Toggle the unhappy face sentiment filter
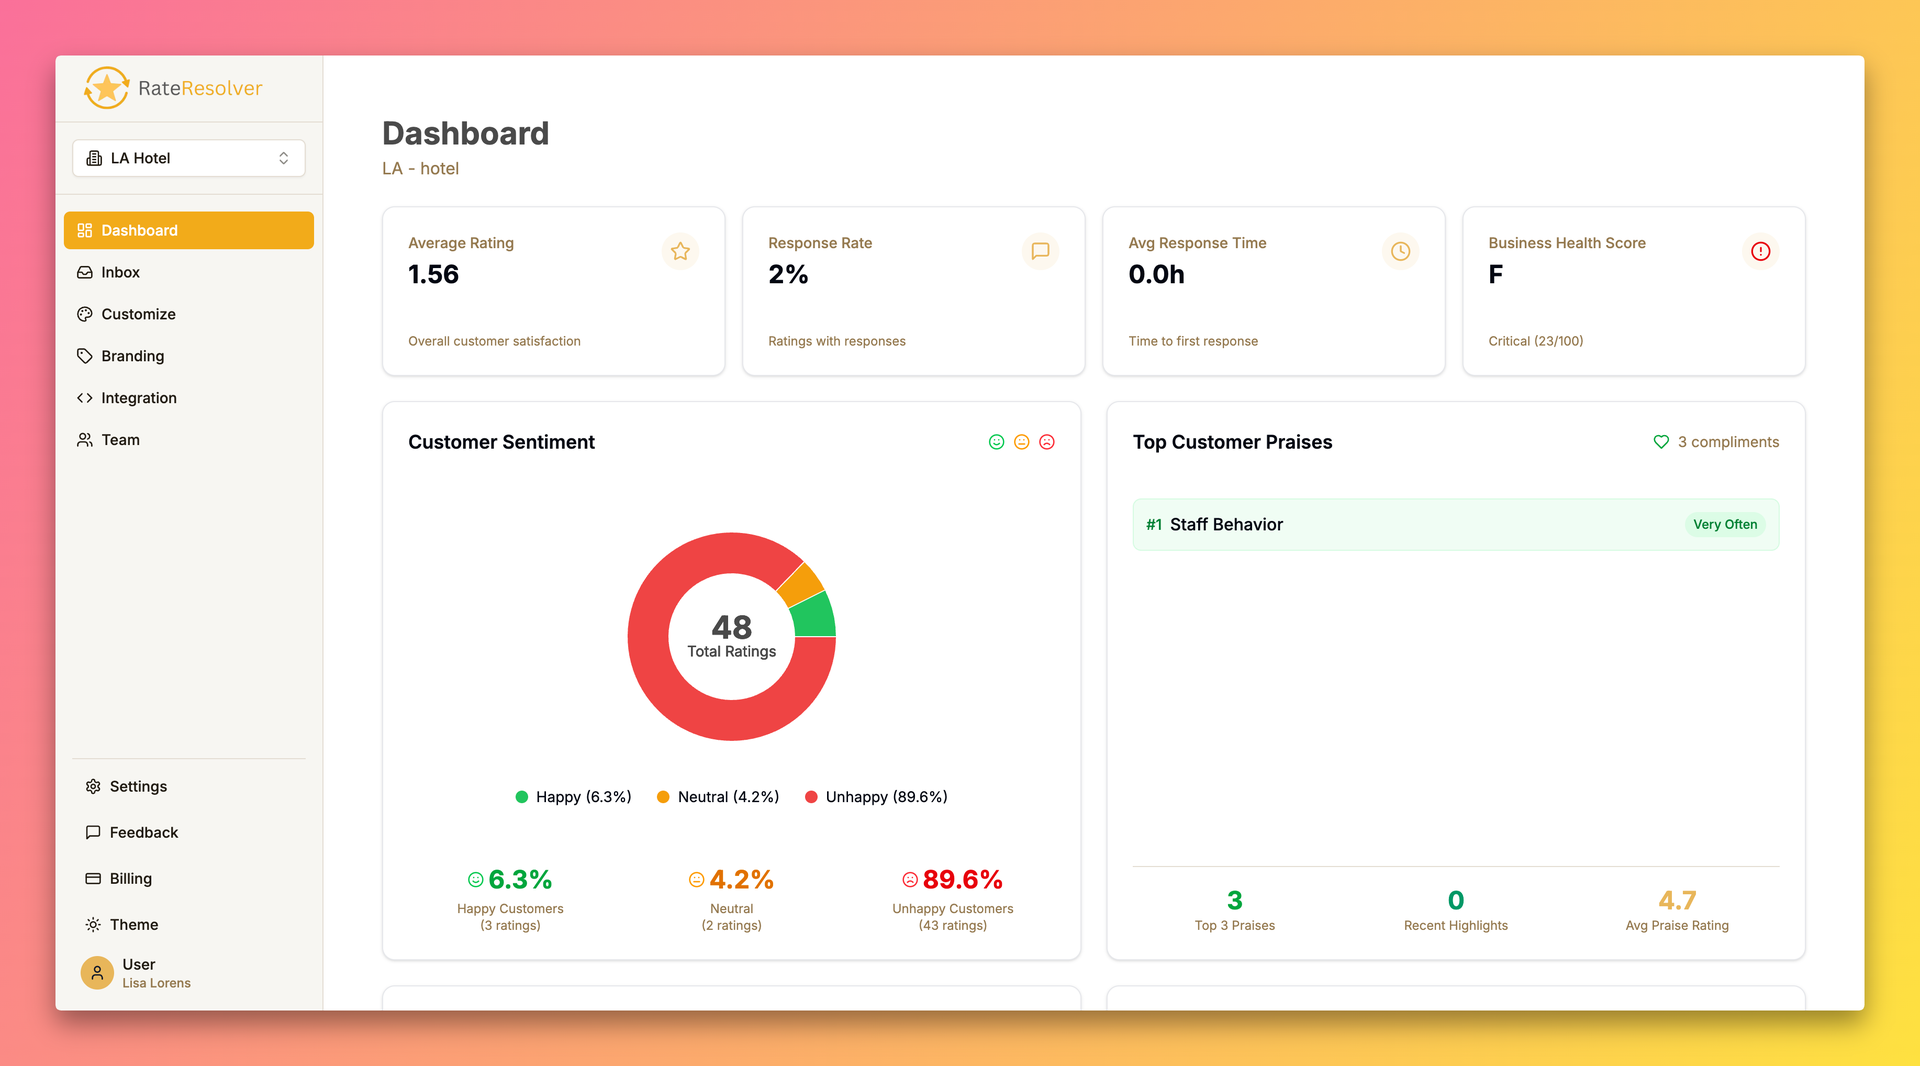The width and height of the screenshot is (1920, 1066). pyautogui.click(x=1046, y=441)
